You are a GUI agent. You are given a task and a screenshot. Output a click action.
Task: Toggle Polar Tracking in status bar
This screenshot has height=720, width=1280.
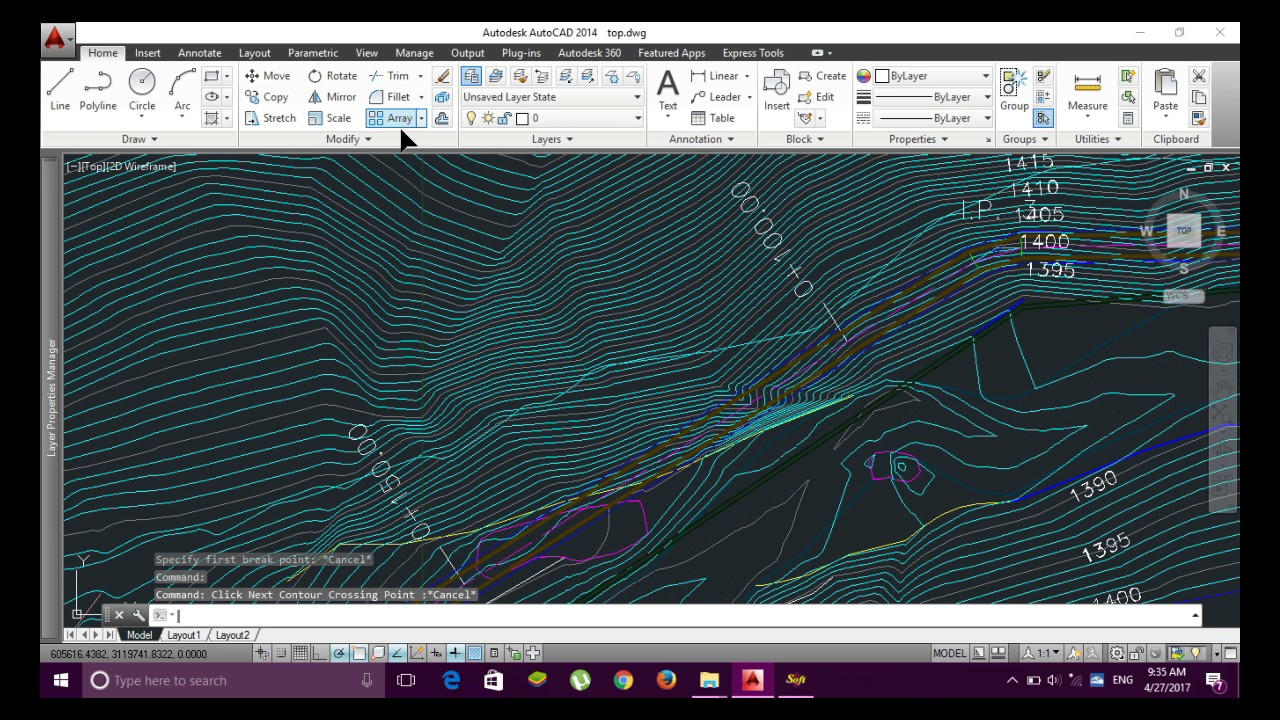(339, 654)
